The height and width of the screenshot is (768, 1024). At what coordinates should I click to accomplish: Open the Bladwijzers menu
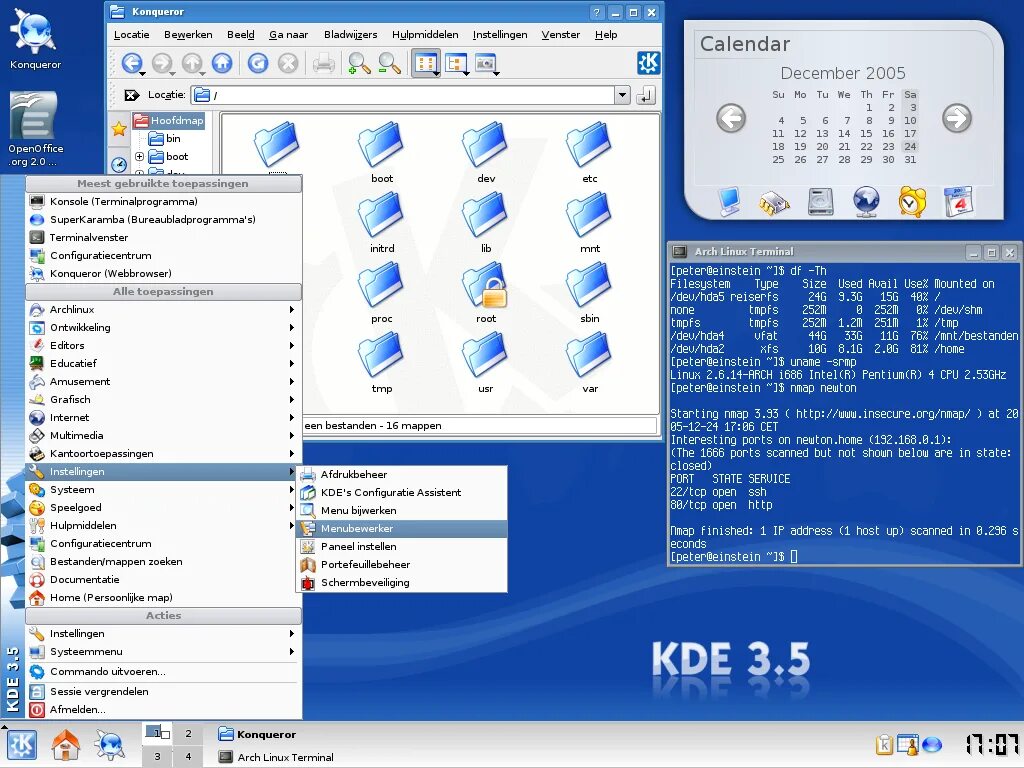coord(351,35)
